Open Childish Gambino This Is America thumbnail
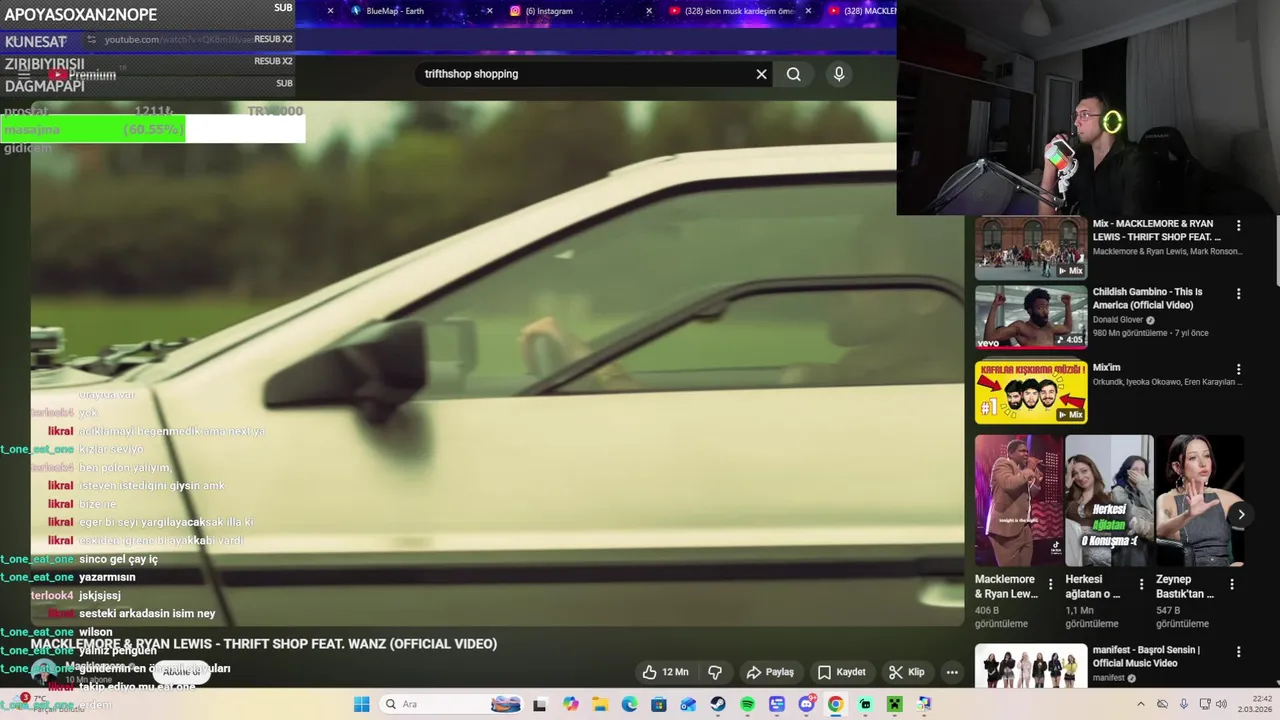Viewport: 1280px width, 720px height. tap(1031, 317)
